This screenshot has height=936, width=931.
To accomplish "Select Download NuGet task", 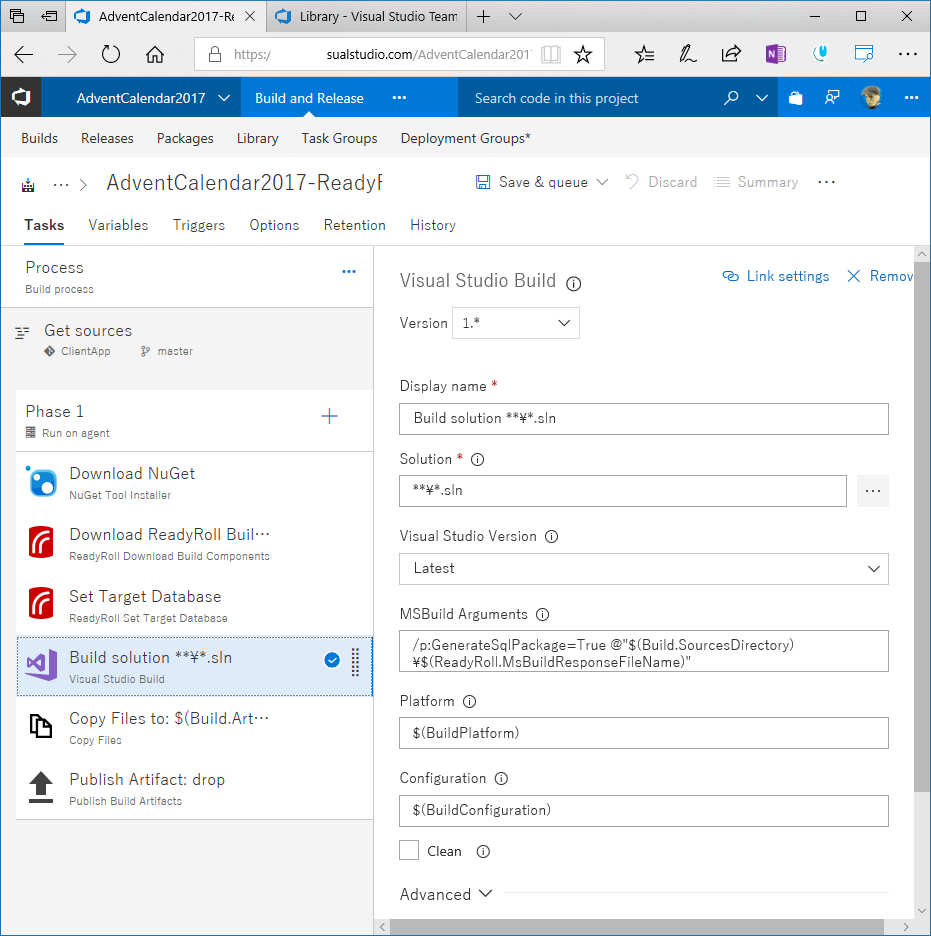I will pos(195,483).
